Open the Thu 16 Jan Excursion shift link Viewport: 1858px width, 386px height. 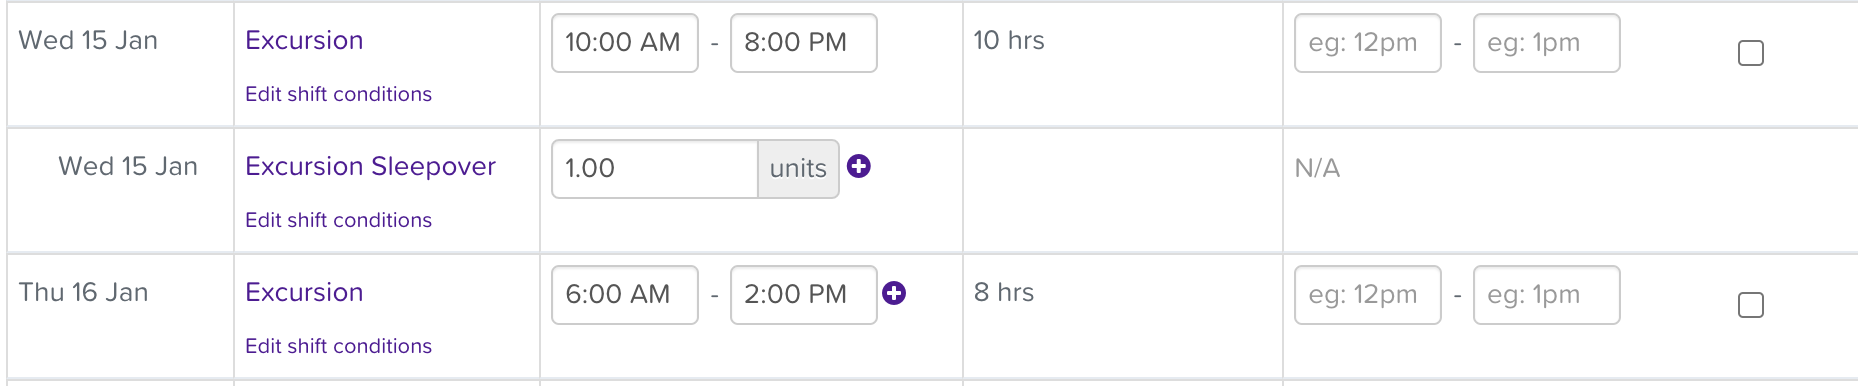click(304, 292)
